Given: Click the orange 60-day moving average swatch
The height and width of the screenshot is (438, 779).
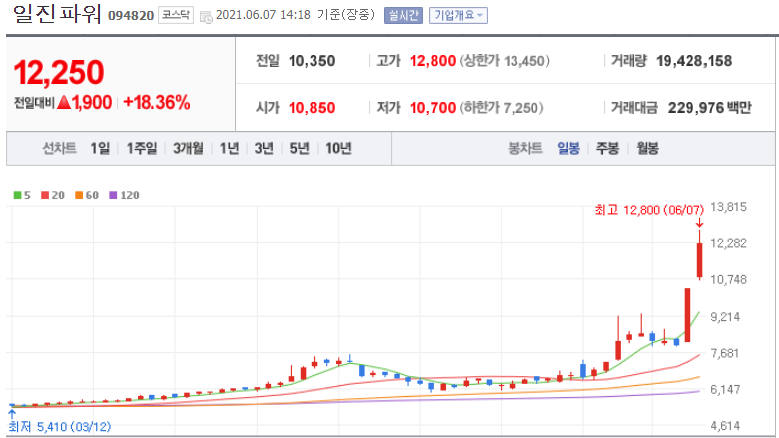Looking at the screenshot, I should (x=78, y=195).
